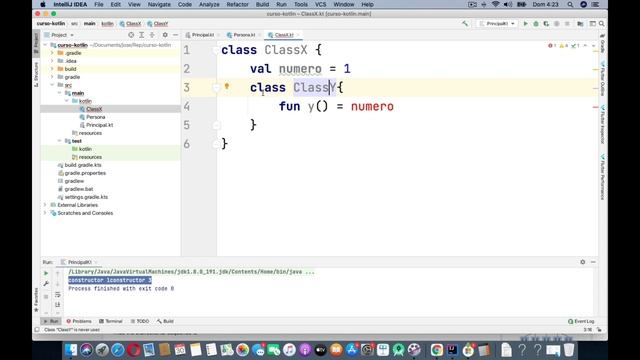Start debugging with the bug icon
The image size is (640, 360).
[536, 24]
